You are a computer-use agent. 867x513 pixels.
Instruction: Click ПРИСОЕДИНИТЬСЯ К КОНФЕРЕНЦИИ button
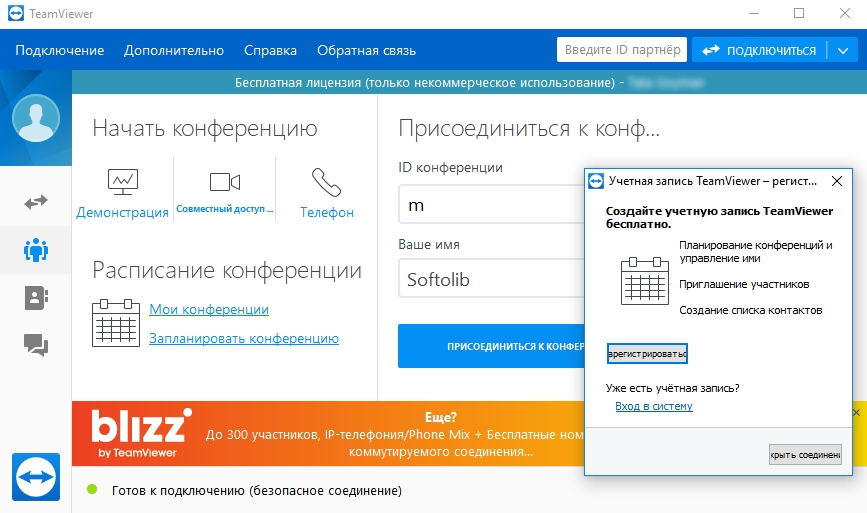point(492,346)
